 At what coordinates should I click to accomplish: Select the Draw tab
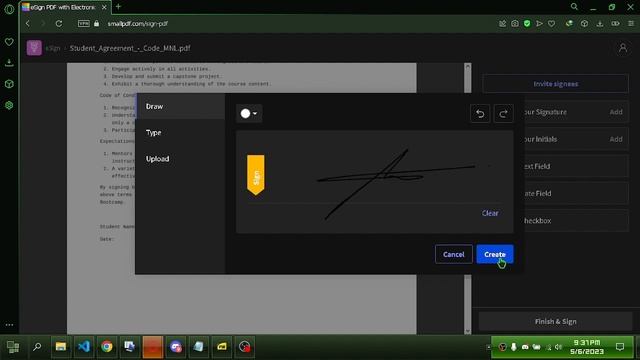(180, 106)
